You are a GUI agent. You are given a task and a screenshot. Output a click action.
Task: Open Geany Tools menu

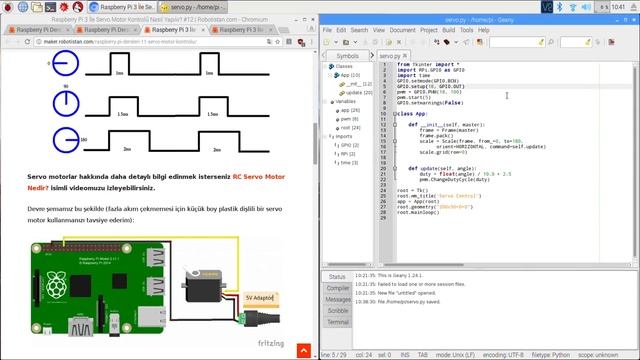pos(467,30)
